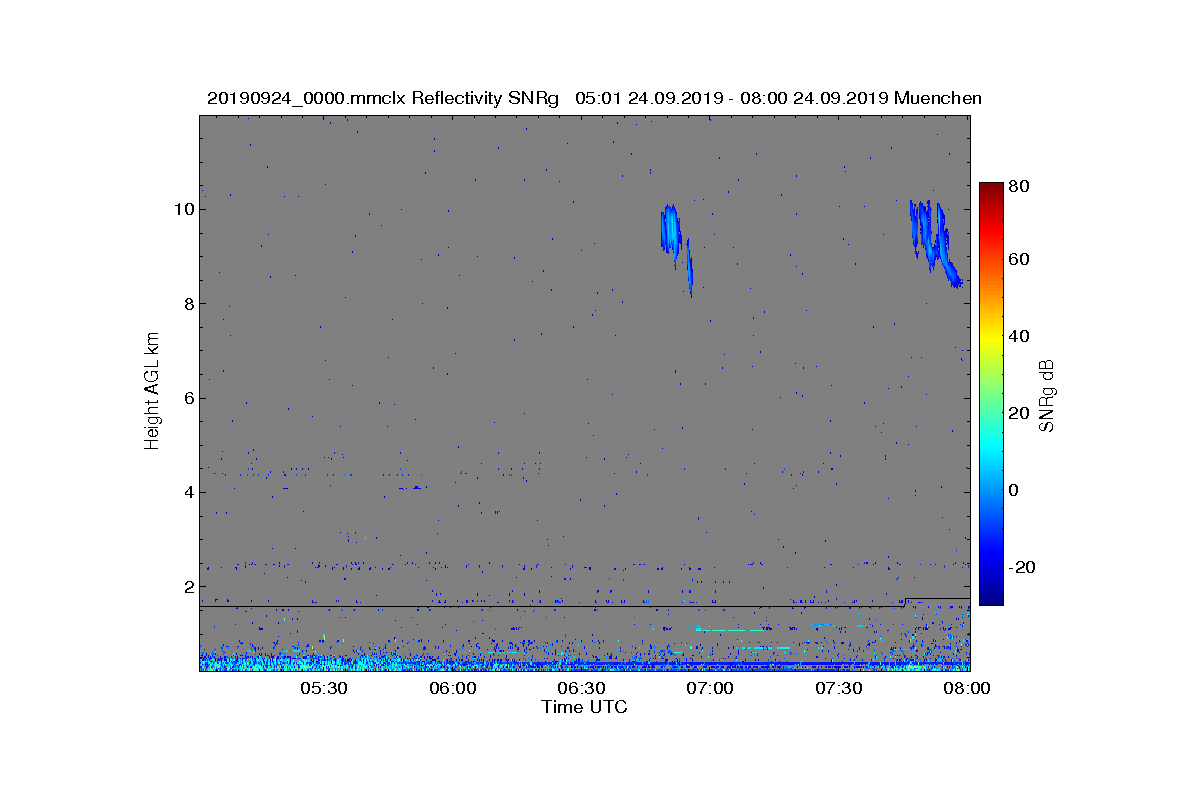Screen dimensions: 1200x800
Task: Click the plot title text starting '20190924_0000.mmclx Reflectivity'
Action: [x=594, y=98]
